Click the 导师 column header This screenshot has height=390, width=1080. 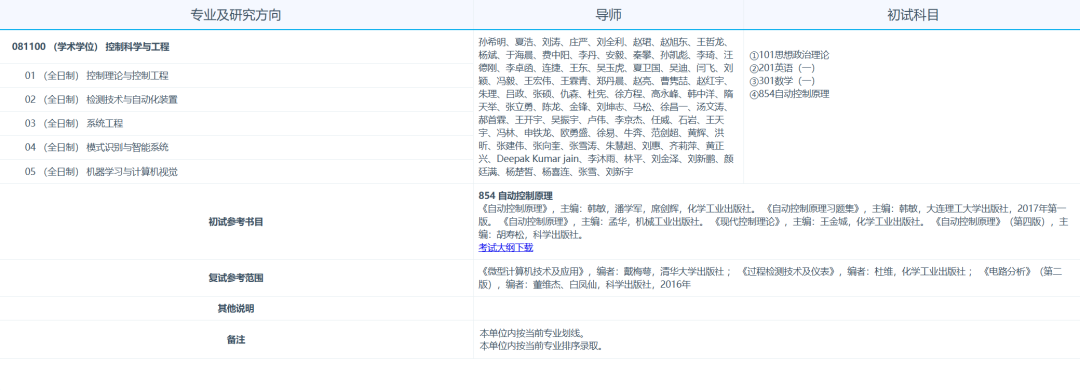click(x=608, y=15)
